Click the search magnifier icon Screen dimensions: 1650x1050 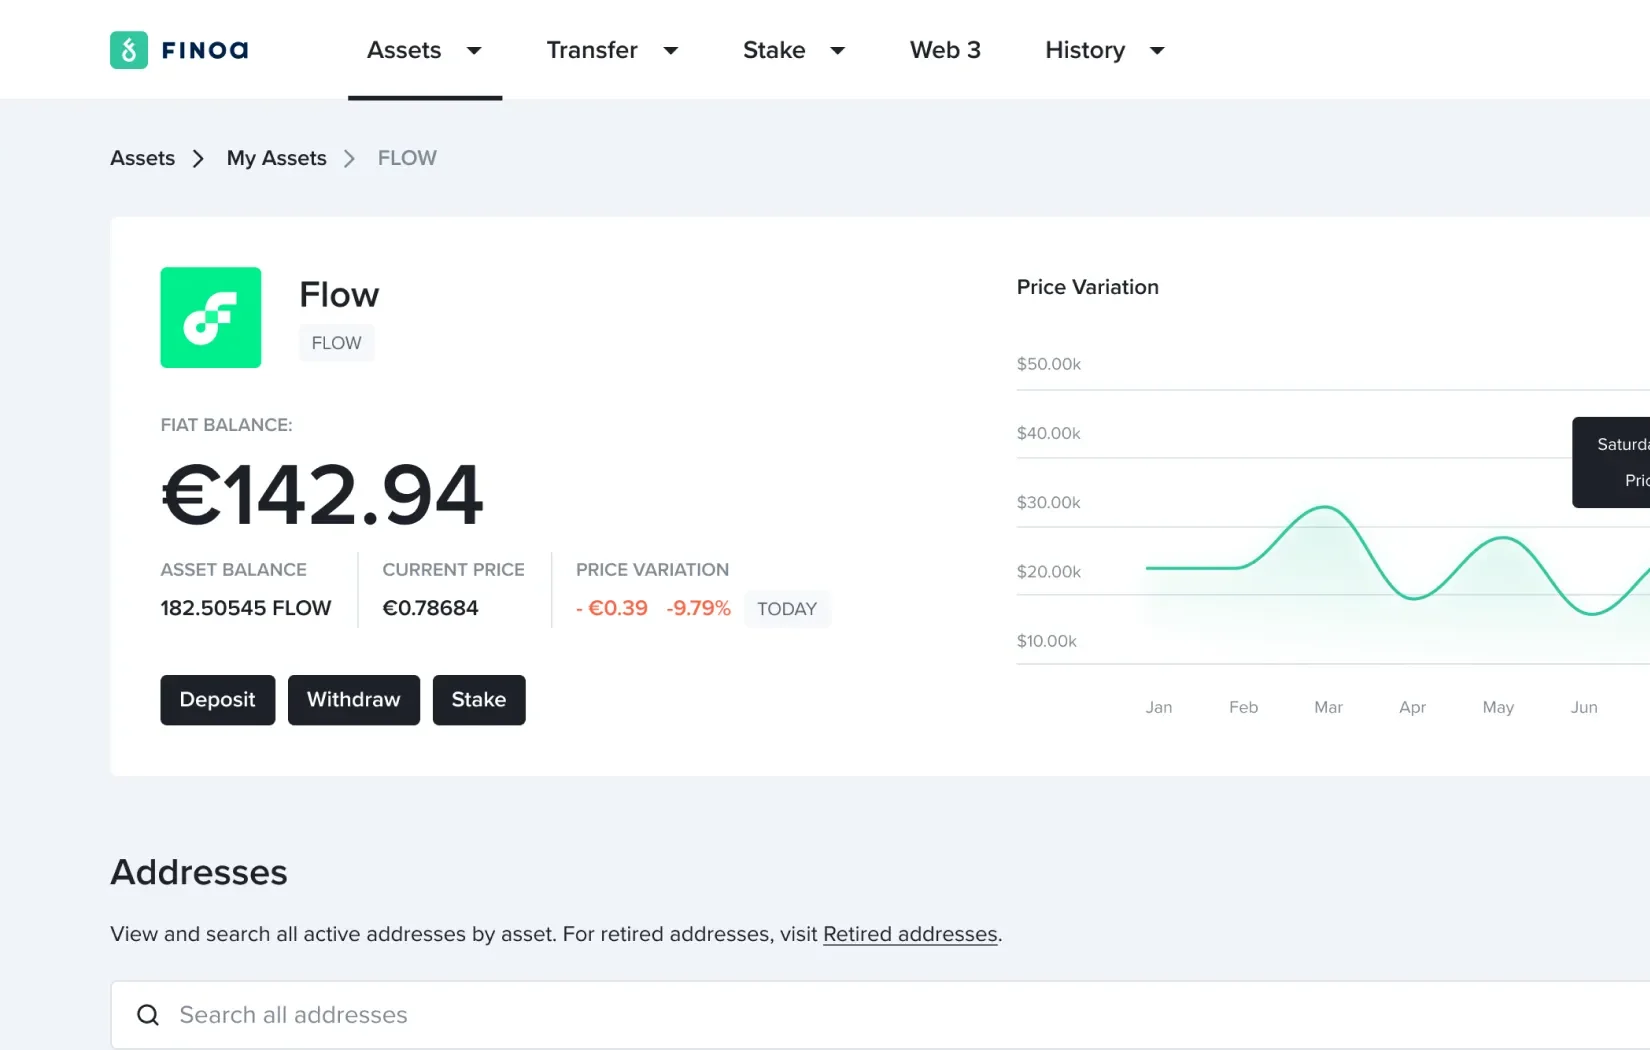click(148, 1015)
